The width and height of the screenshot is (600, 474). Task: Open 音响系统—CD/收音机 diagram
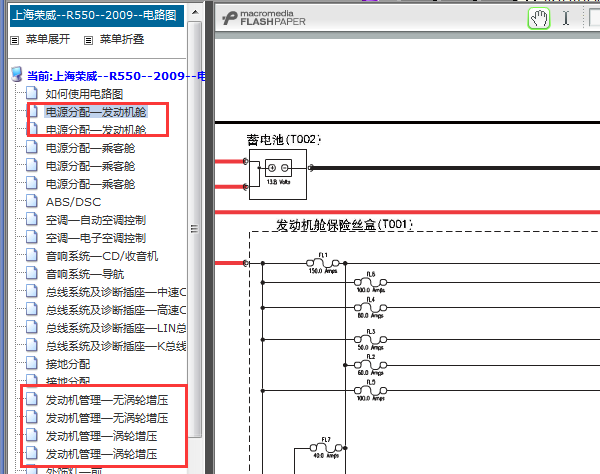[102, 256]
